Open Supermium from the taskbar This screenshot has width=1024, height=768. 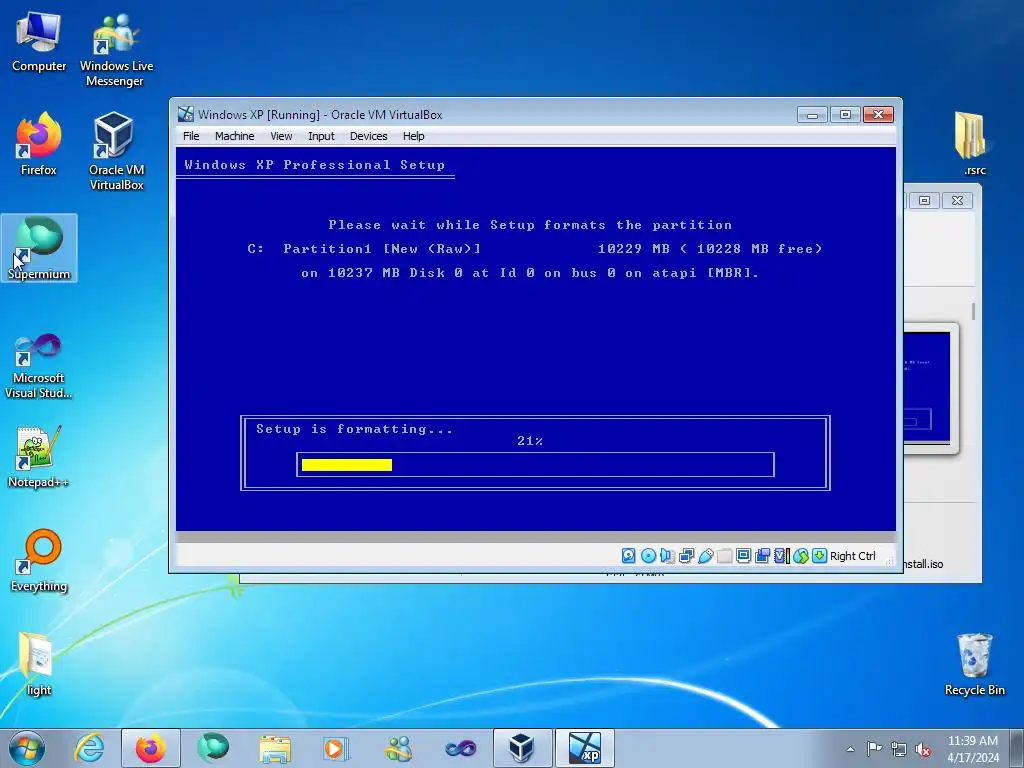[213, 748]
